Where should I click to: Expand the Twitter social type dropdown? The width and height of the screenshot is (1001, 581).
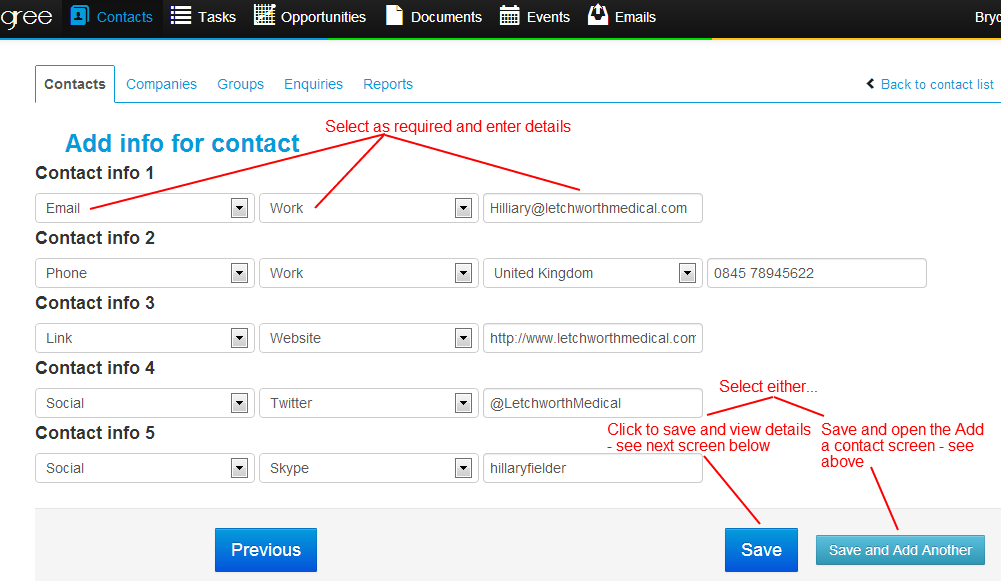pyautogui.click(x=463, y=403)
